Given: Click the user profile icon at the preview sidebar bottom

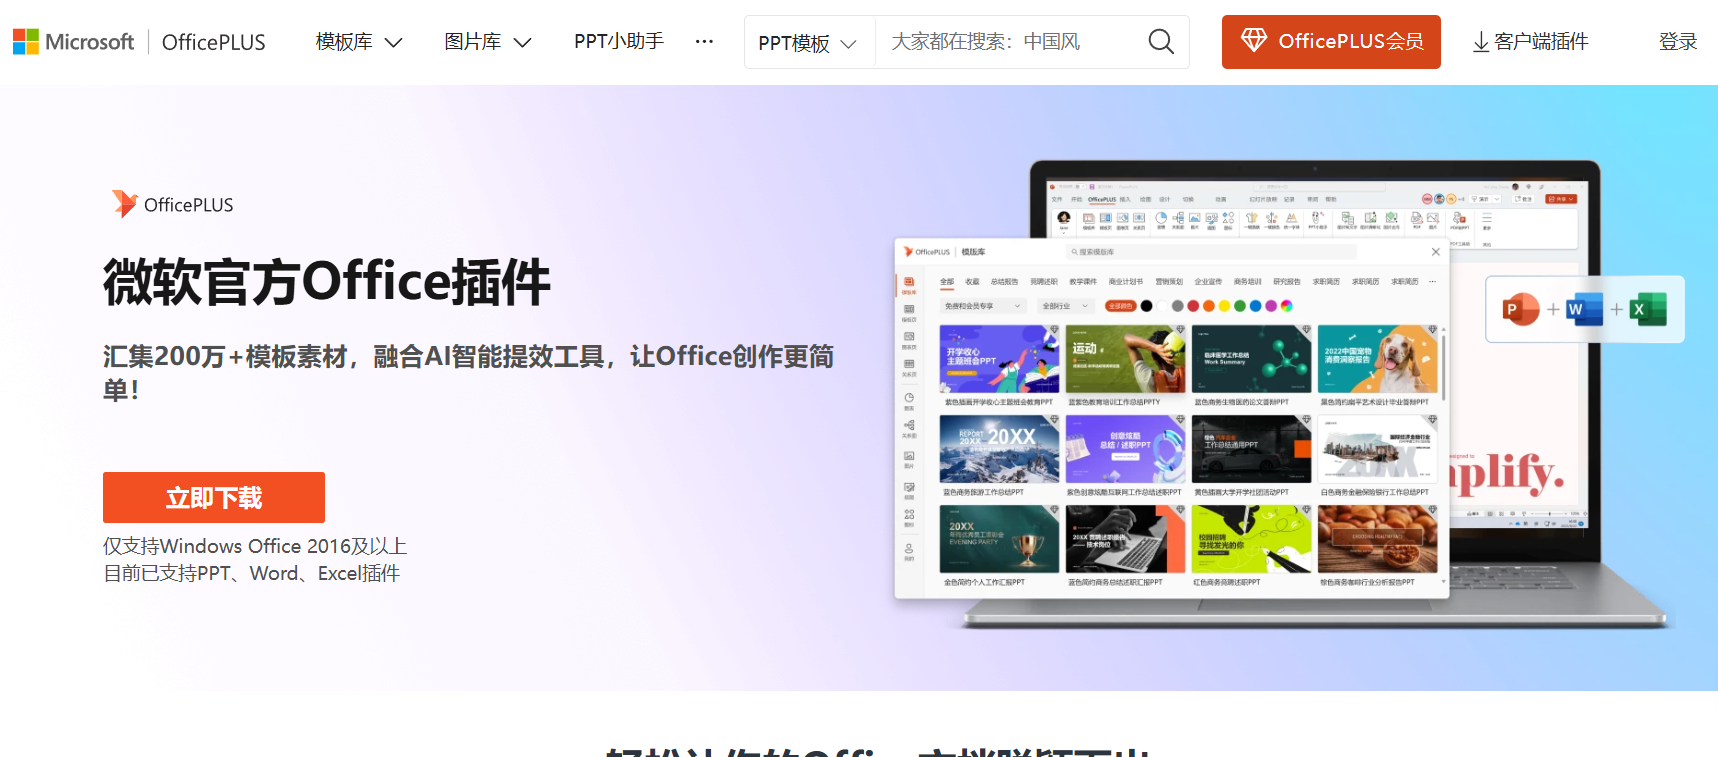Looking at the screenshot, I should [x=909, y=551].
